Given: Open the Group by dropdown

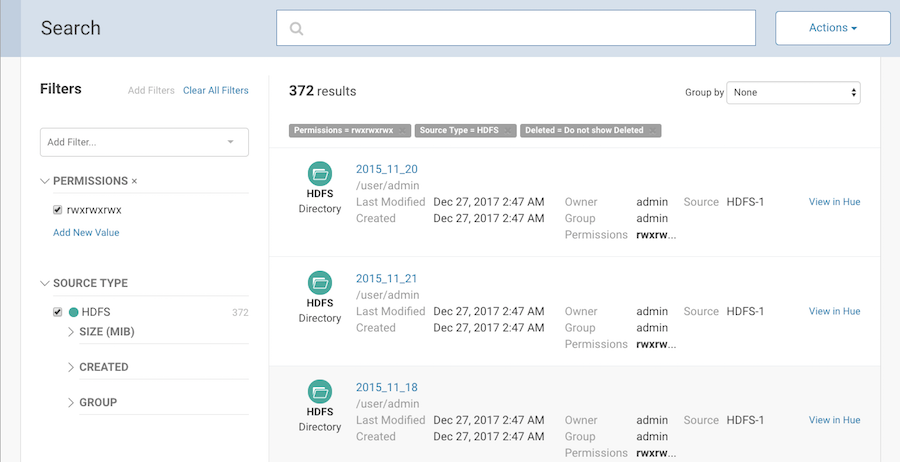Looking at the screenshot, I should click(x=793, y=92).
